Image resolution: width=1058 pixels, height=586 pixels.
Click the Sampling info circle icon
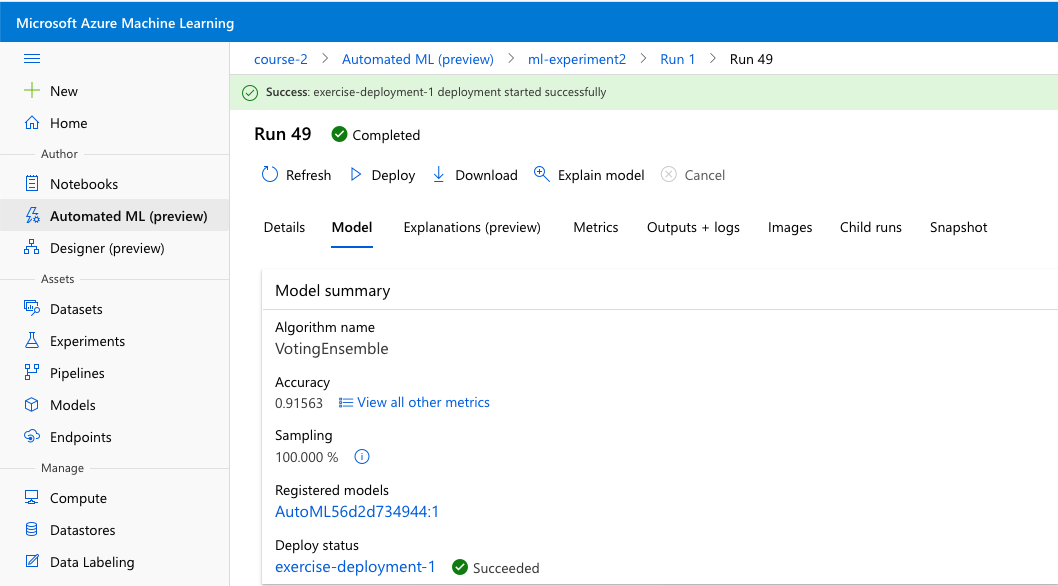point(362,457)
